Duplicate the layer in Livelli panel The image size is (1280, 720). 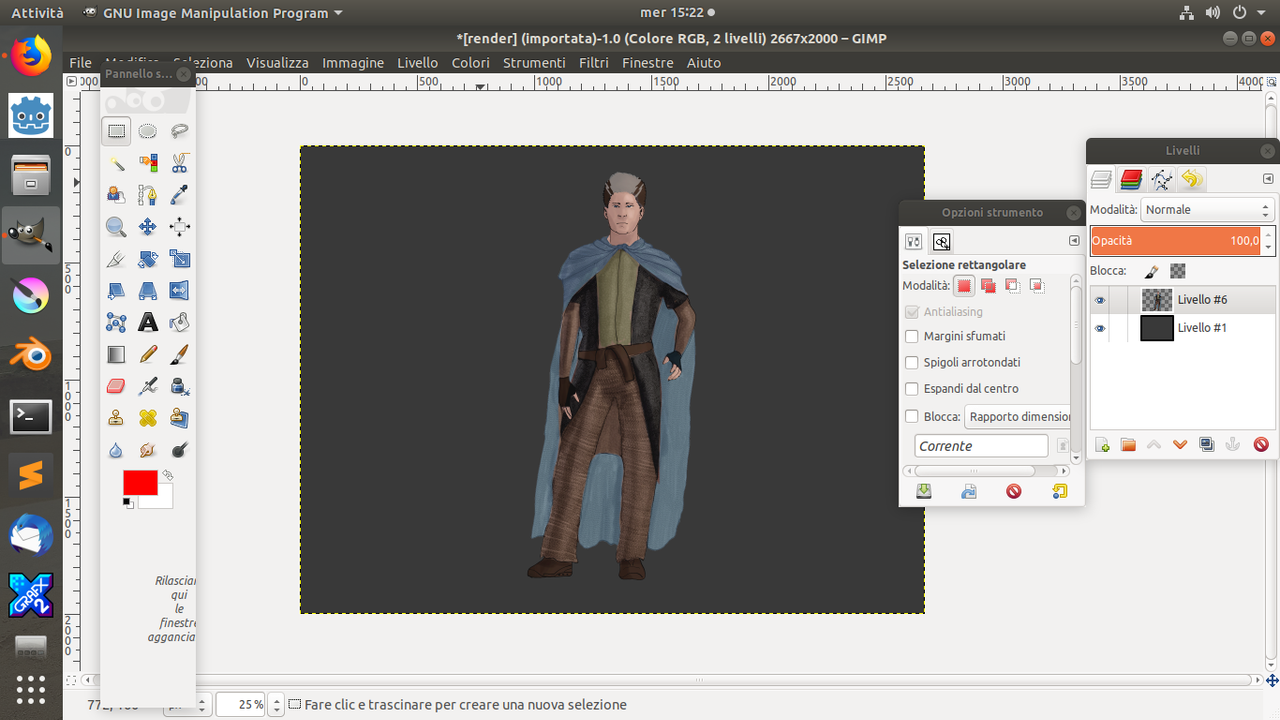(1207, 445)
